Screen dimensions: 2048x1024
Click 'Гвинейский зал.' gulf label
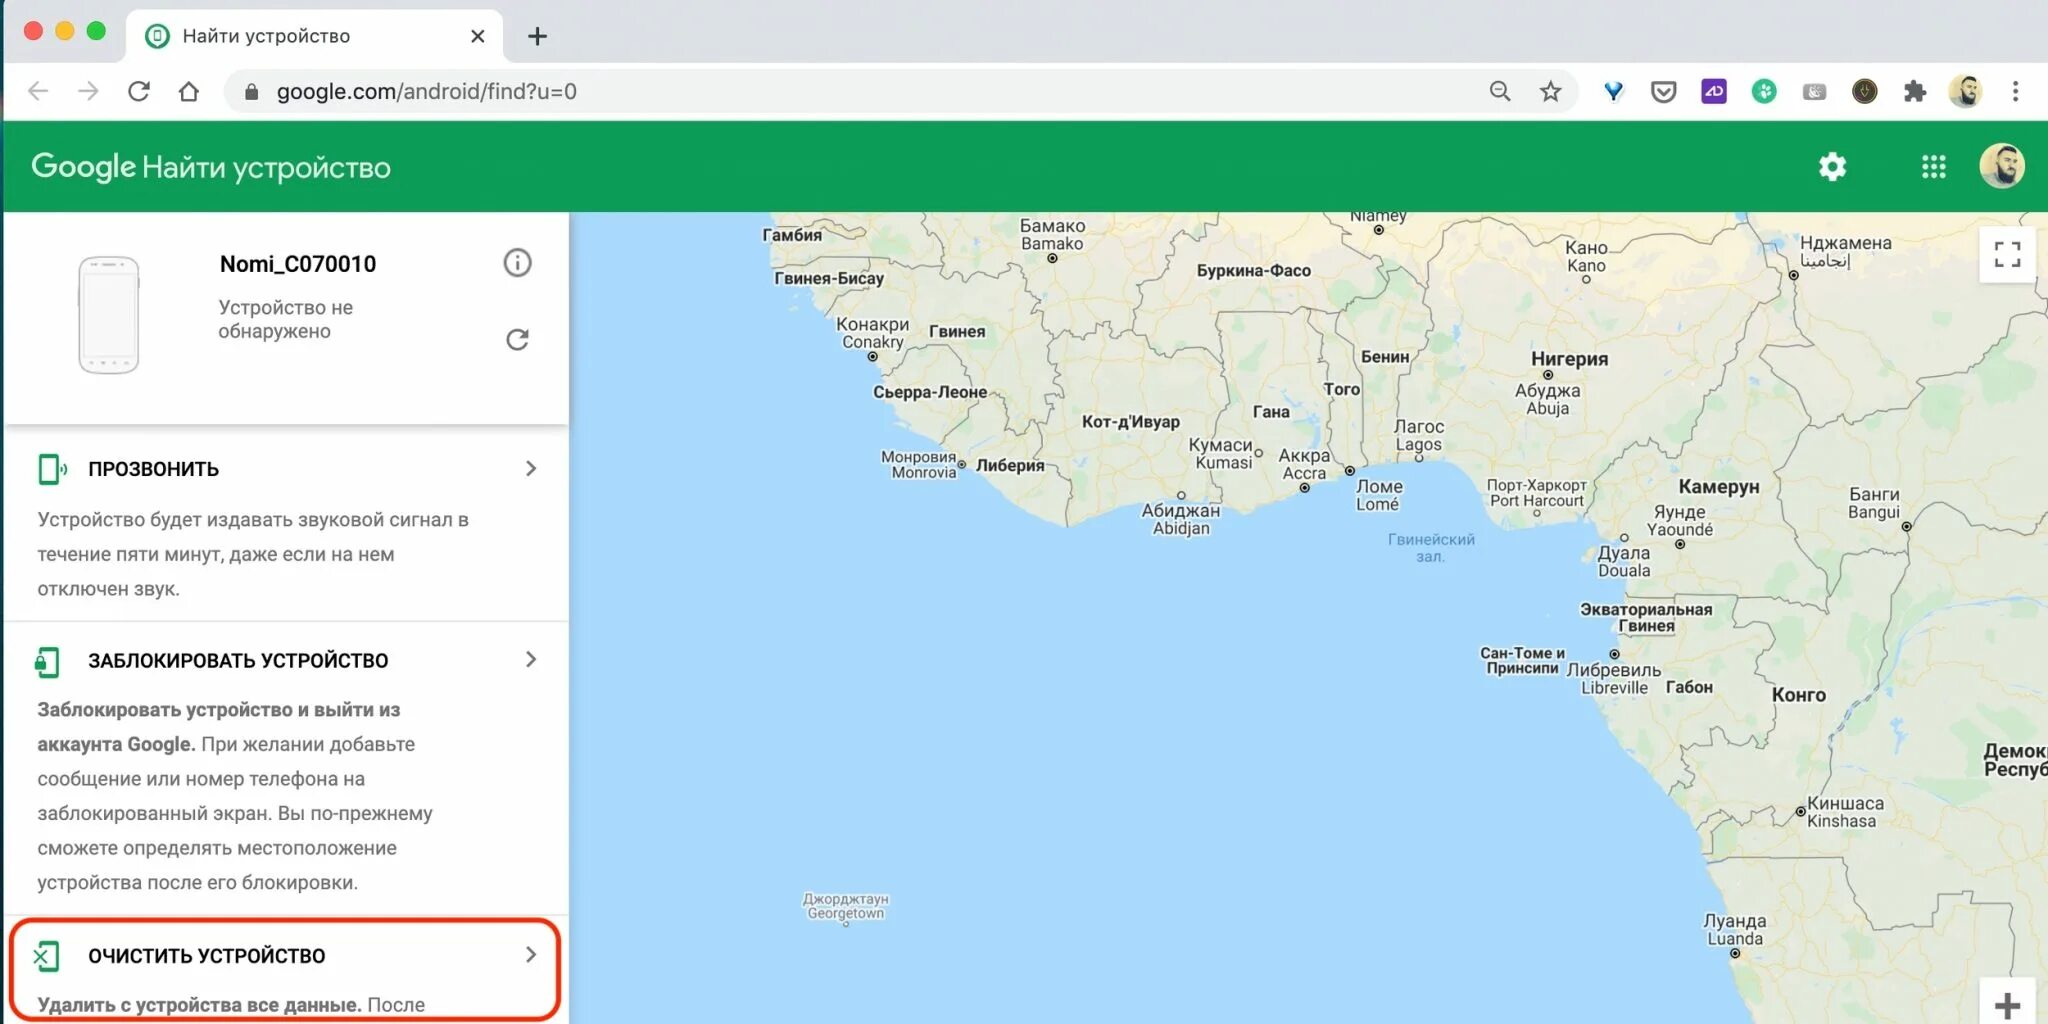click(1431, 548)
